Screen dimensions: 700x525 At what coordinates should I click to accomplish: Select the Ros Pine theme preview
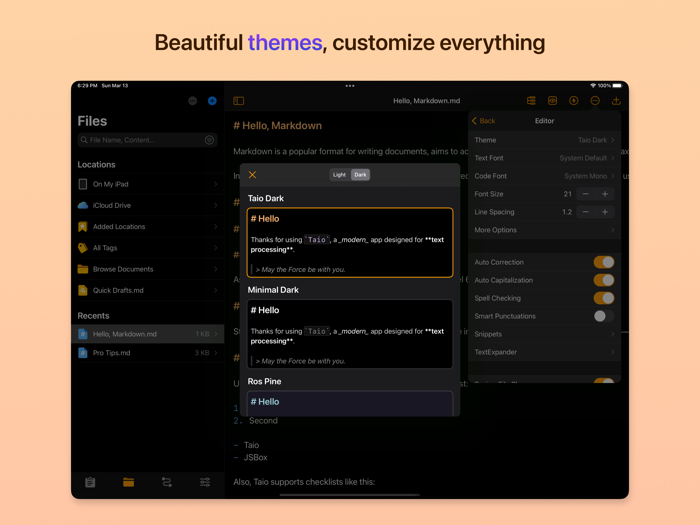[350, 404]
